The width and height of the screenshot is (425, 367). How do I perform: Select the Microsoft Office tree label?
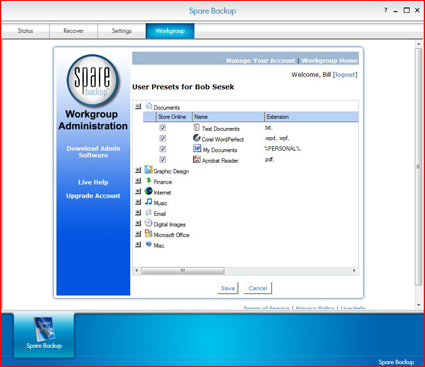tap(171, 235)
